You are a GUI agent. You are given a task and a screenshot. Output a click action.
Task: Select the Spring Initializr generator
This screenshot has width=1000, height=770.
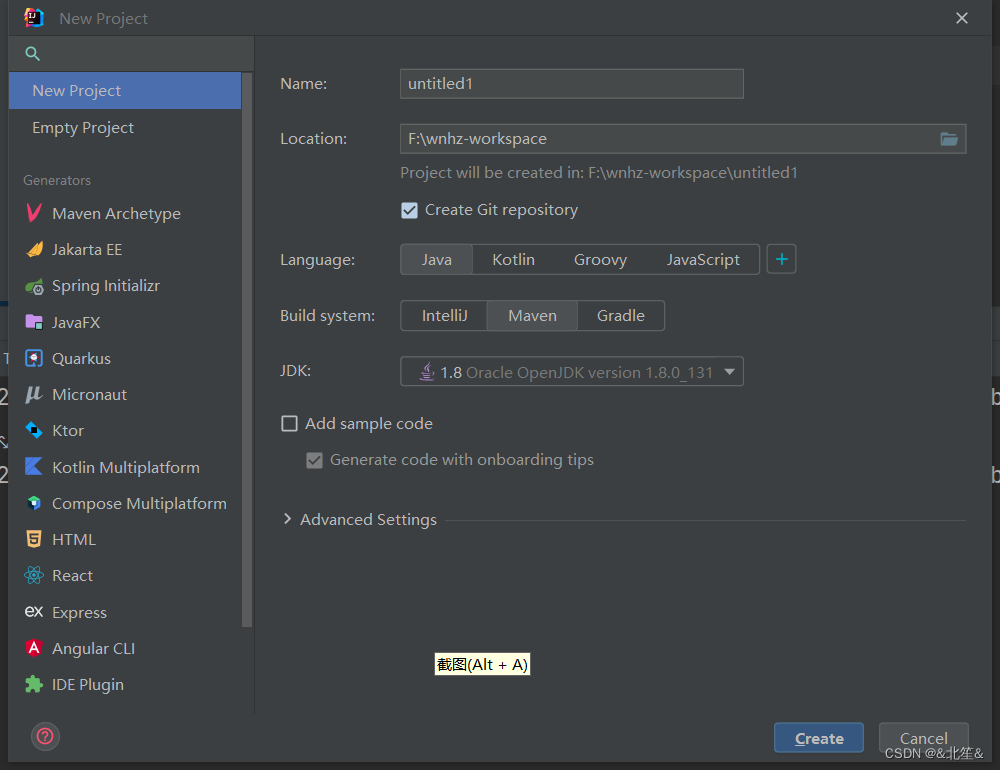103,285
